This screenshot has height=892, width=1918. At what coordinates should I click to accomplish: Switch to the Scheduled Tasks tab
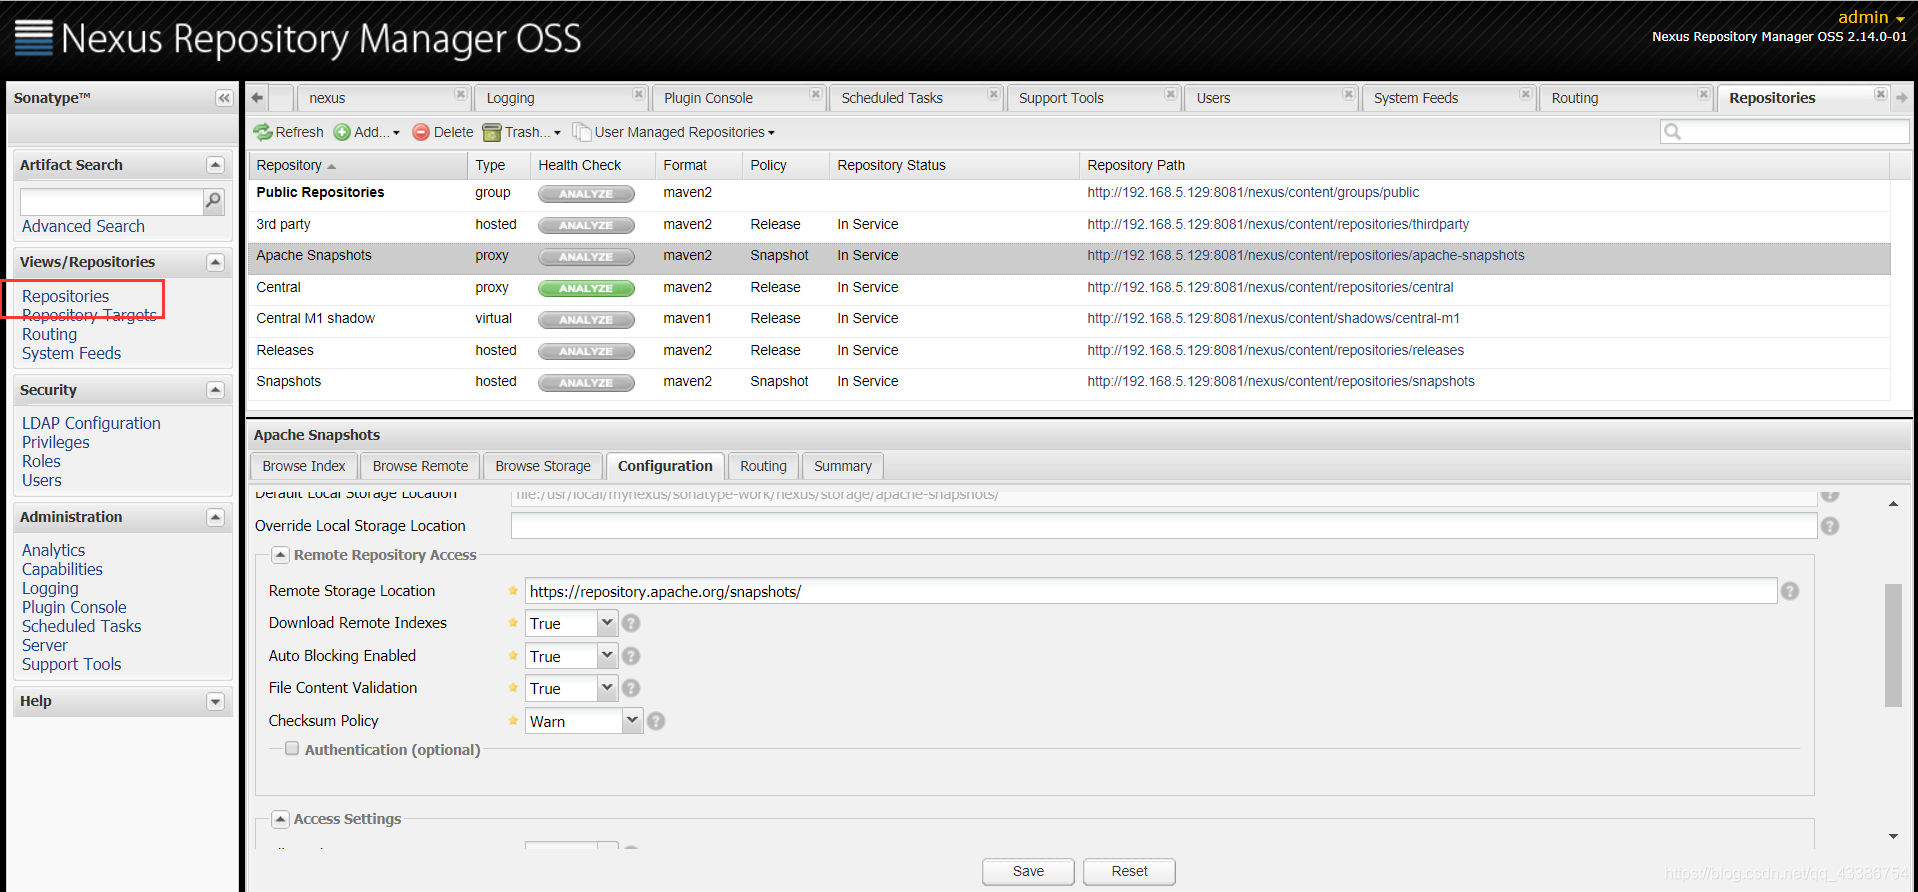pos(892,98)
